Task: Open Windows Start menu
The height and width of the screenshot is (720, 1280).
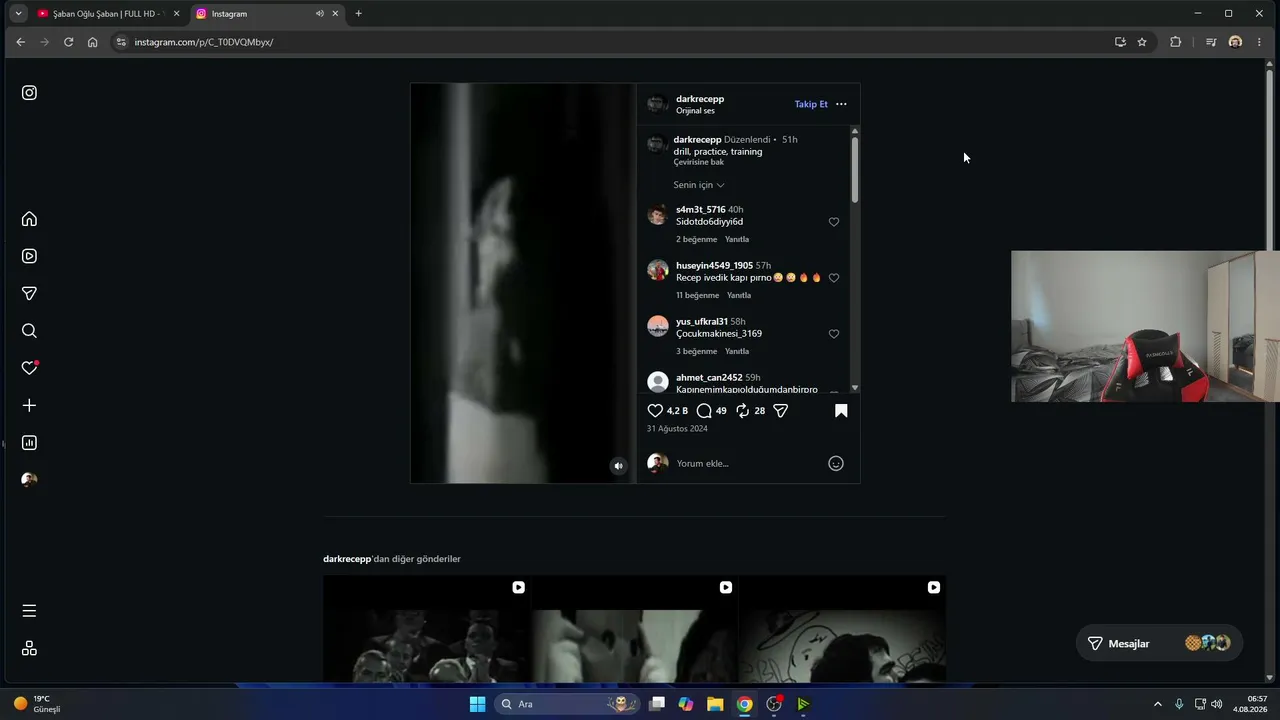Action: [477, 704]
